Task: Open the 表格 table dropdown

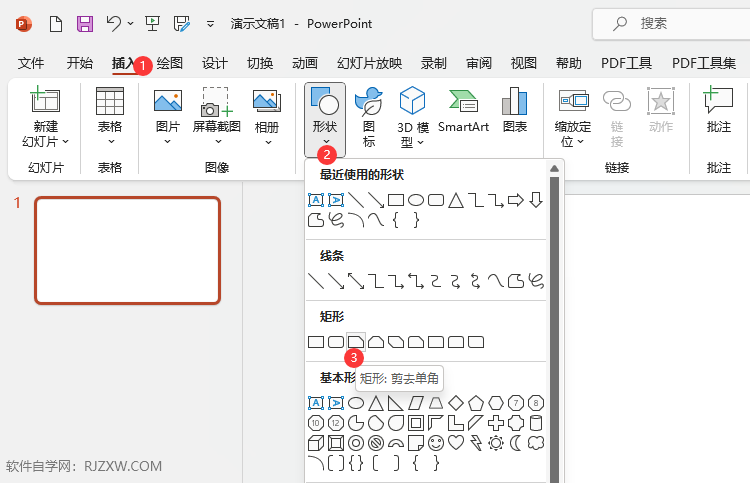Action: pos(111,142)
